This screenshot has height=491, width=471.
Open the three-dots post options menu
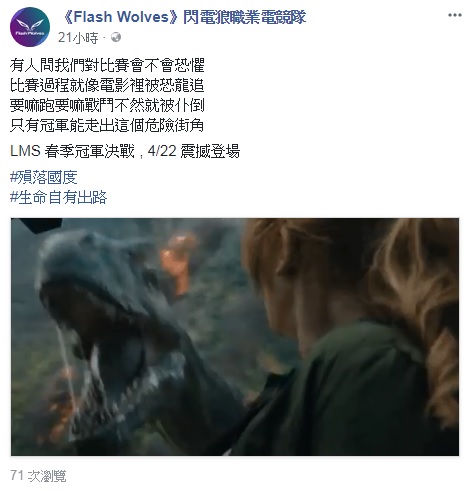pos(455,15)
